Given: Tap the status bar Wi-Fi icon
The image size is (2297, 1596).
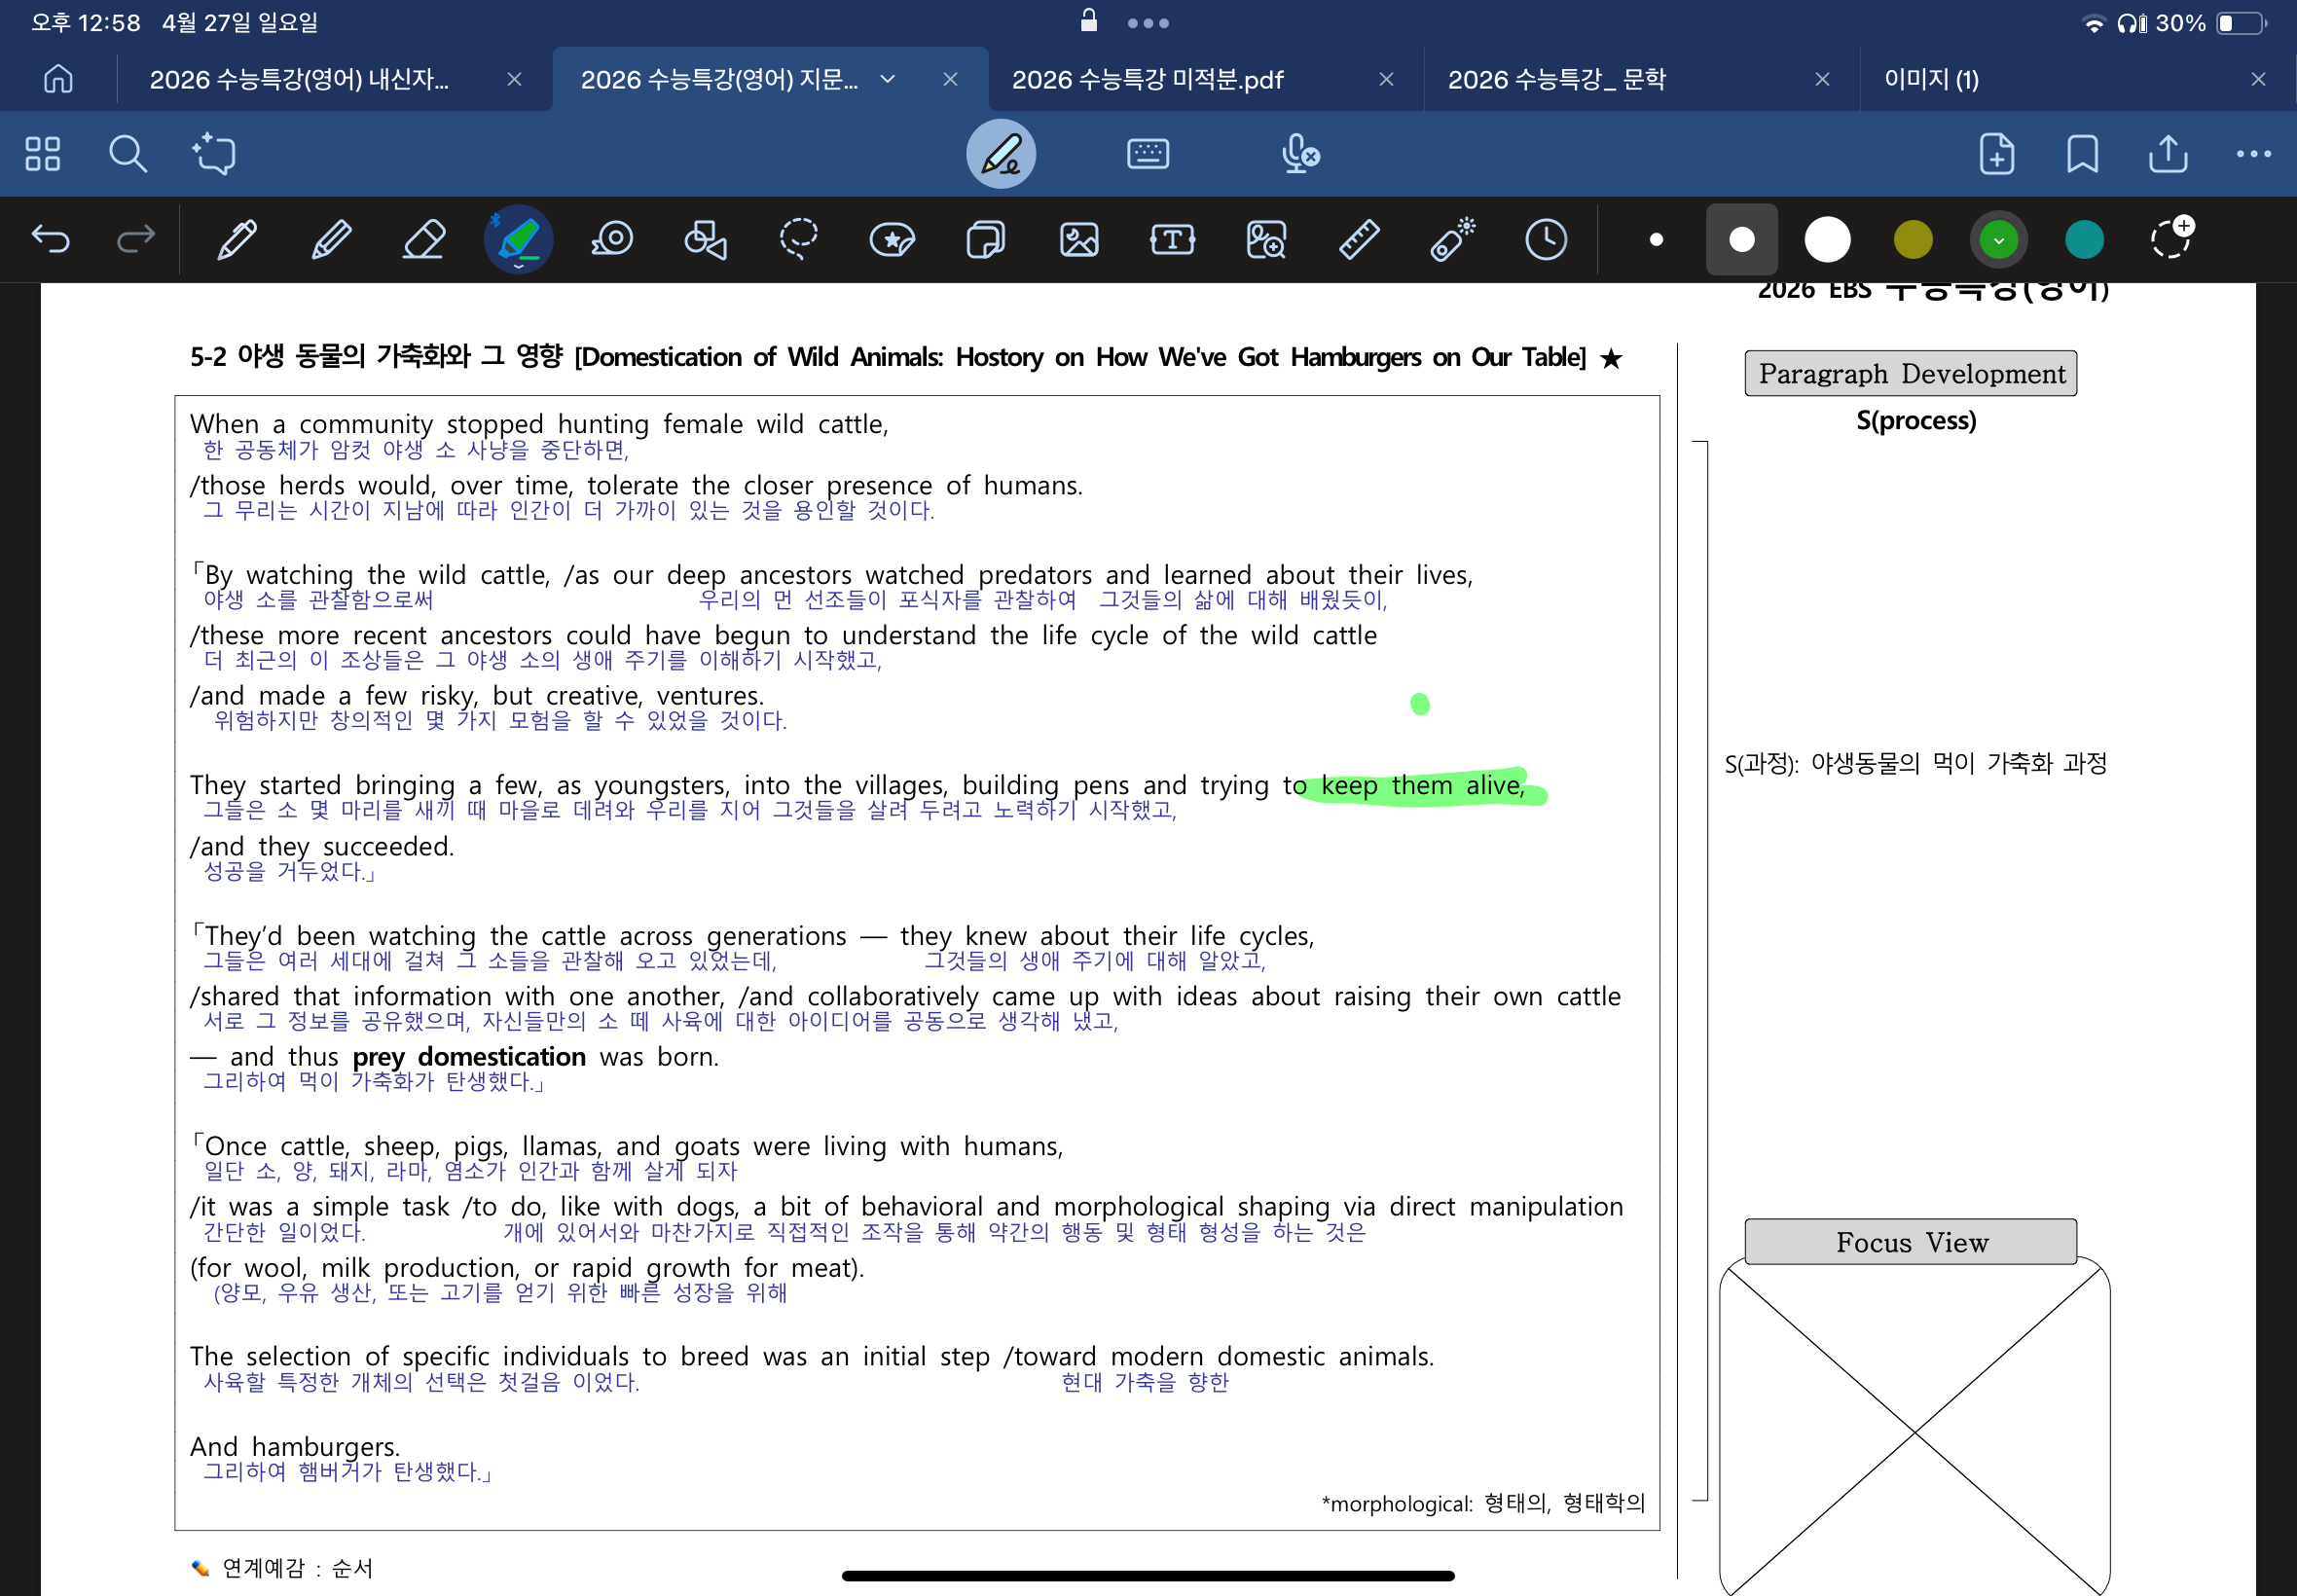Looking at the screenshot, I should coord(2093,23).
